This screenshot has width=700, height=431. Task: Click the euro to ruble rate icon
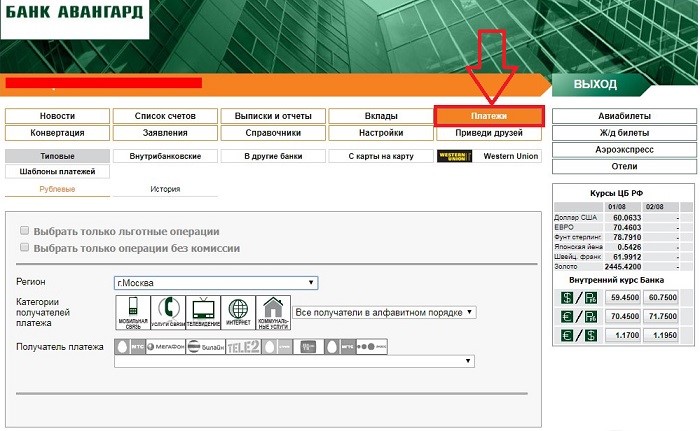[579, 317]
